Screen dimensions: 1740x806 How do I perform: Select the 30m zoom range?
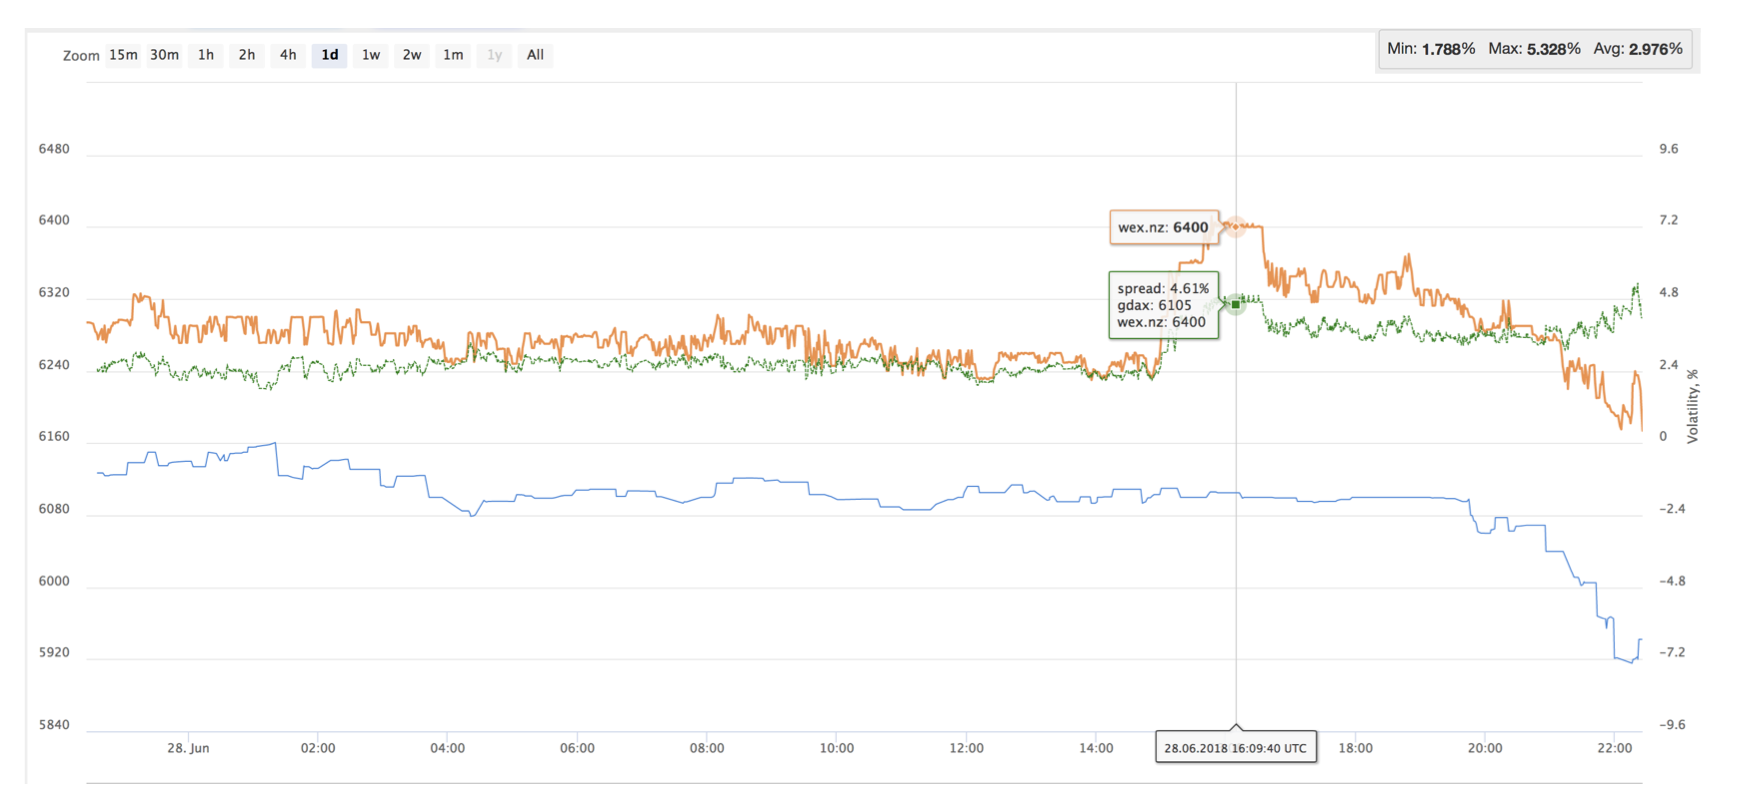coord(164,55)
